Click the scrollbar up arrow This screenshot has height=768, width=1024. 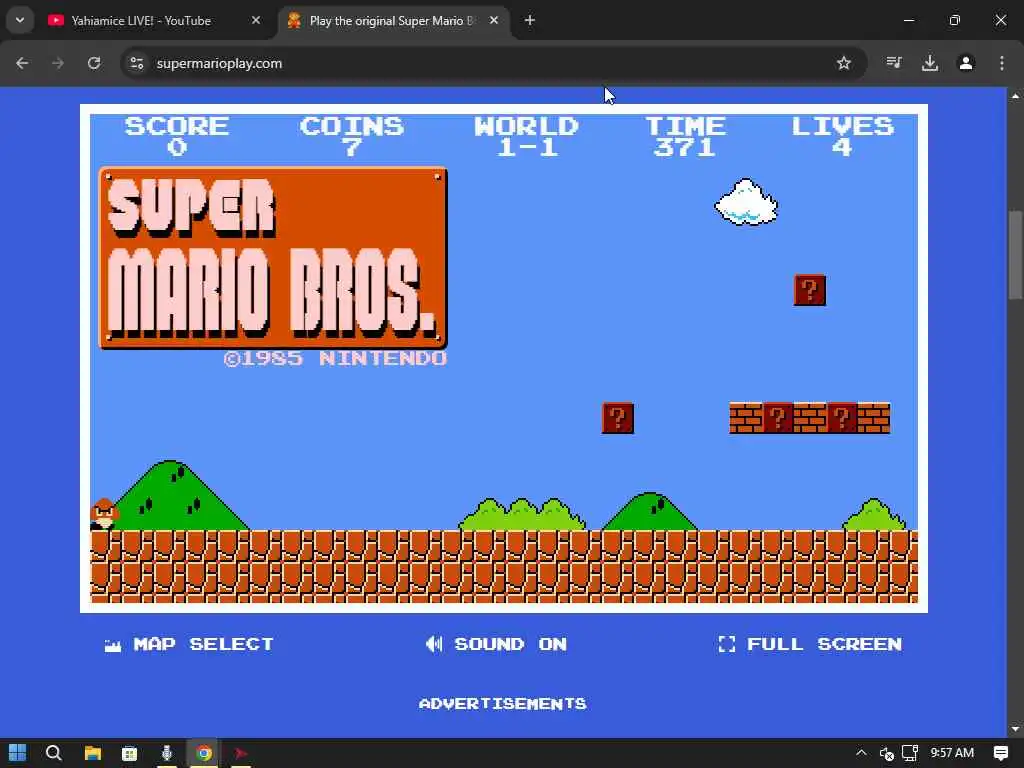coord(1016,96)
